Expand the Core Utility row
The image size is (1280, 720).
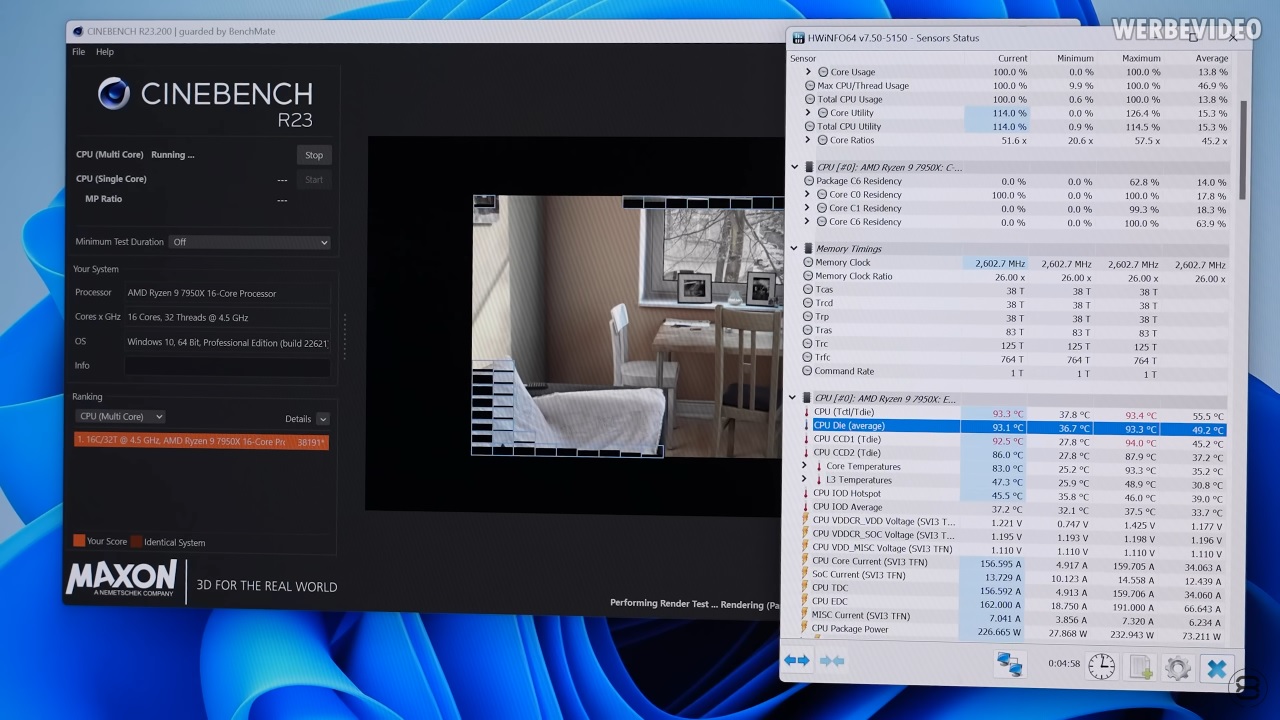808,113
